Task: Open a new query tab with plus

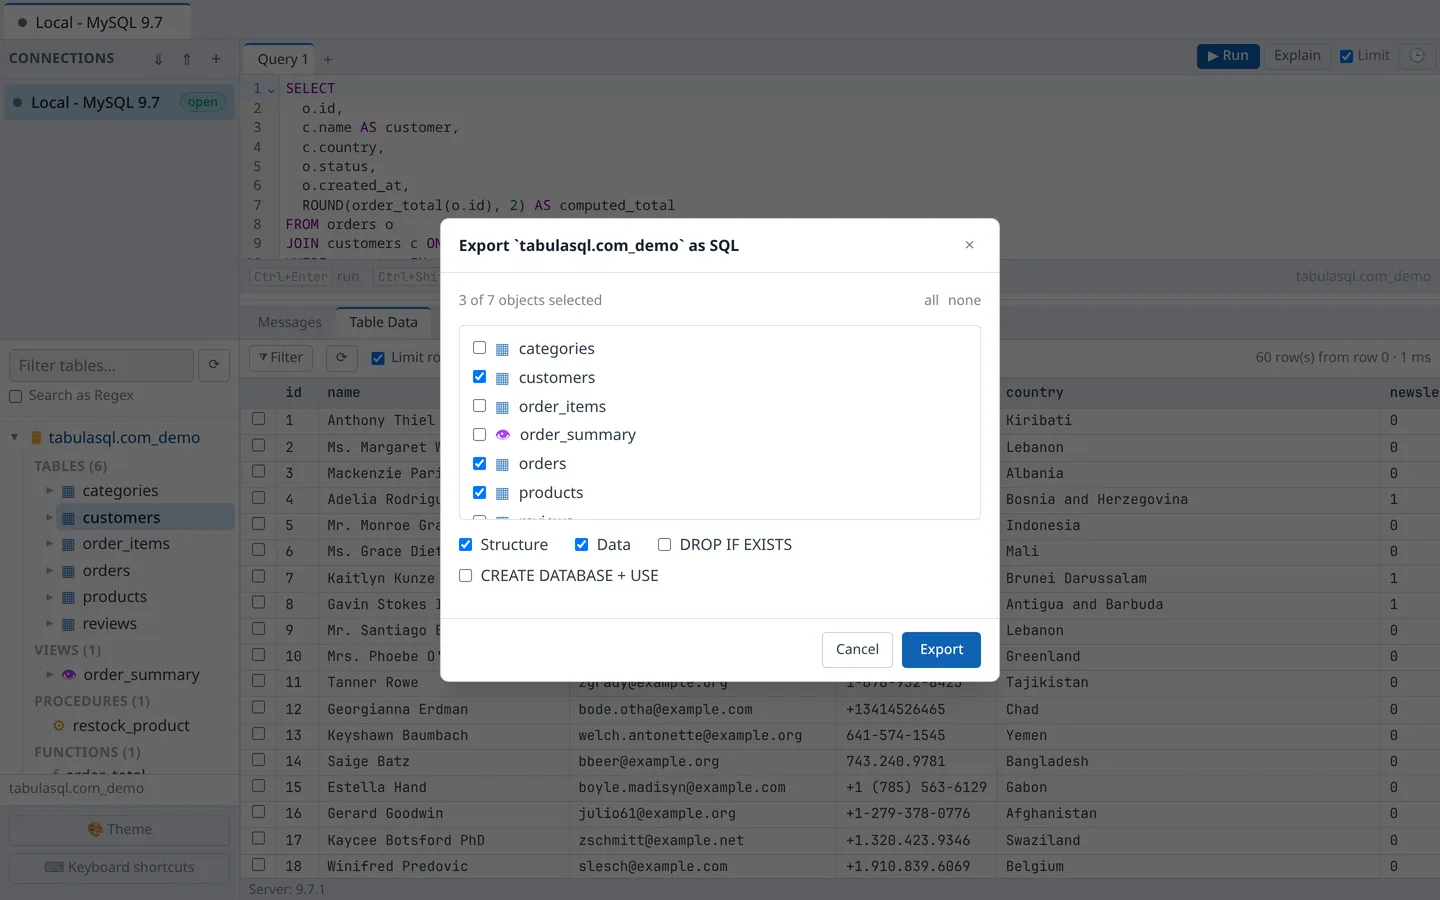Action: click(x=328, y=59)
